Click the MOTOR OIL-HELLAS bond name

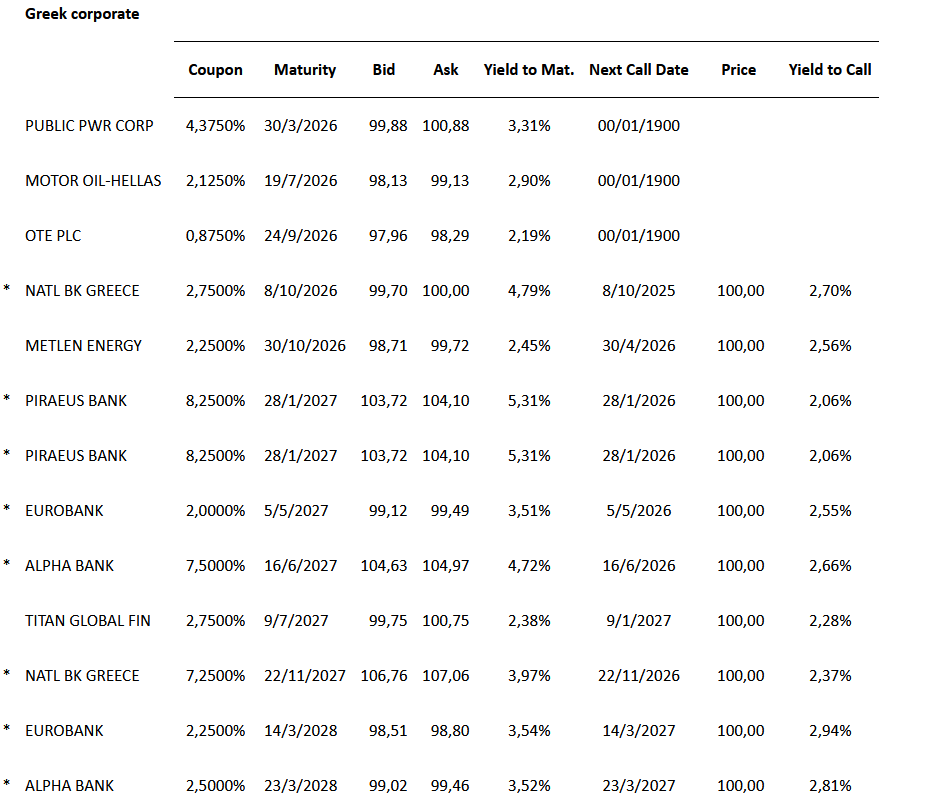coord(93,181)
